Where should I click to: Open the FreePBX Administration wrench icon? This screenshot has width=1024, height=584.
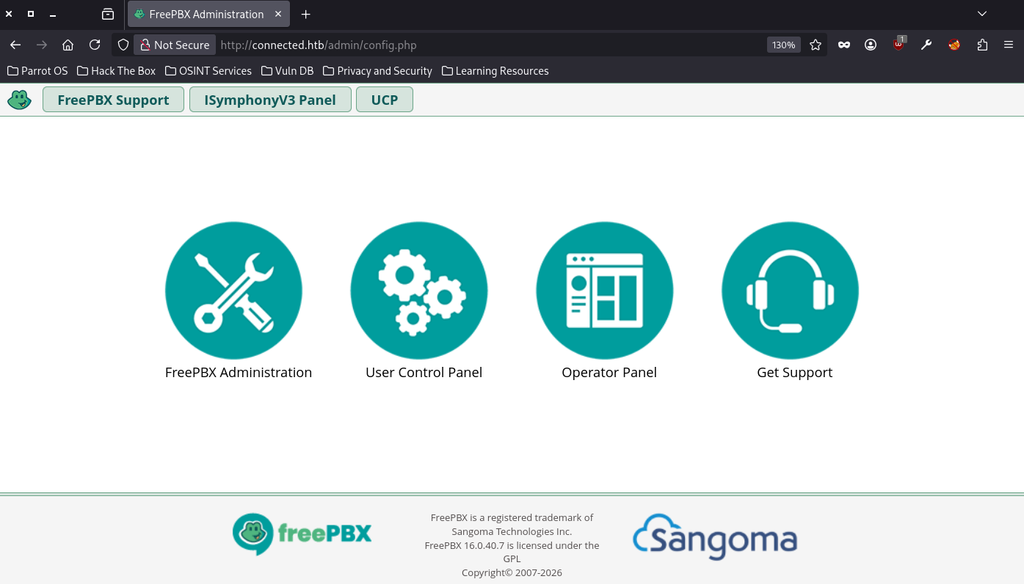point(234,290)
